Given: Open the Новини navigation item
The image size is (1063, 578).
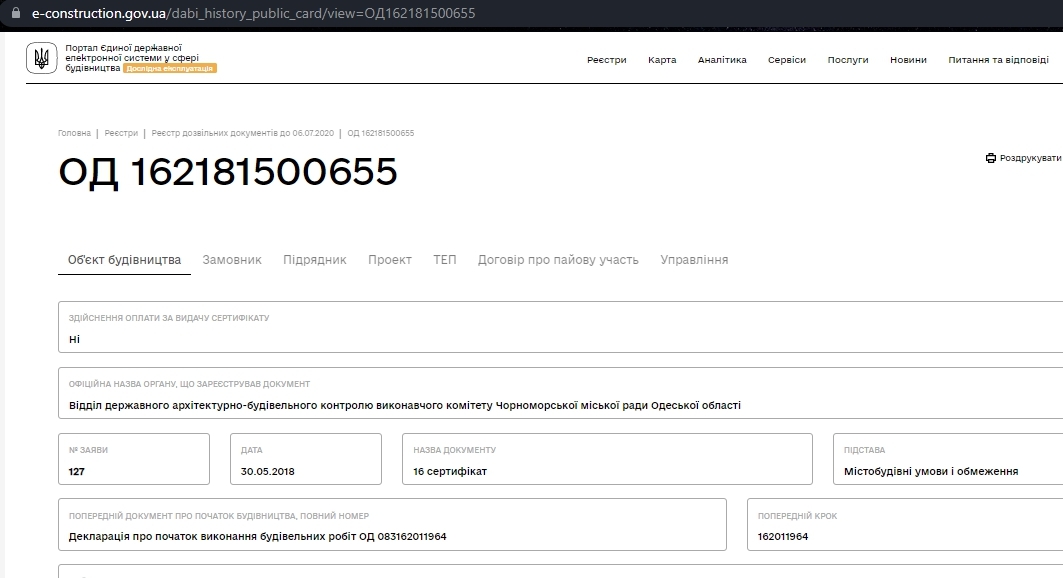Looking at the screenshot, I should pyautogui.click(x=908, y=60).
